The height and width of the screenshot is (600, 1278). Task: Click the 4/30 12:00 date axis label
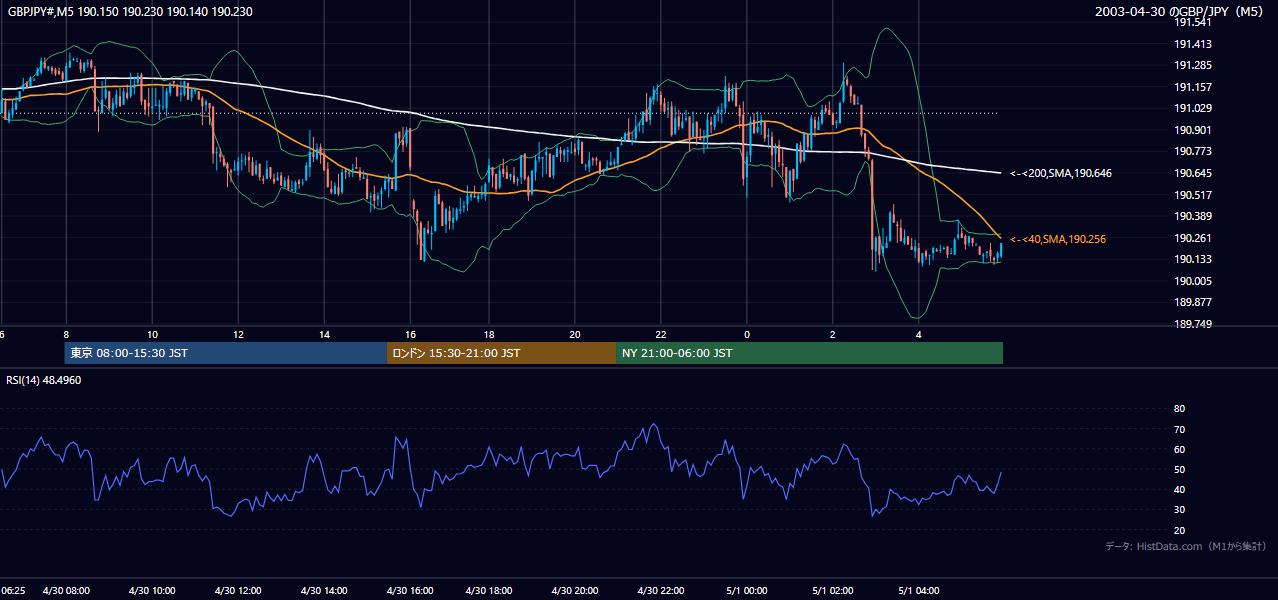tap(237, 590)
